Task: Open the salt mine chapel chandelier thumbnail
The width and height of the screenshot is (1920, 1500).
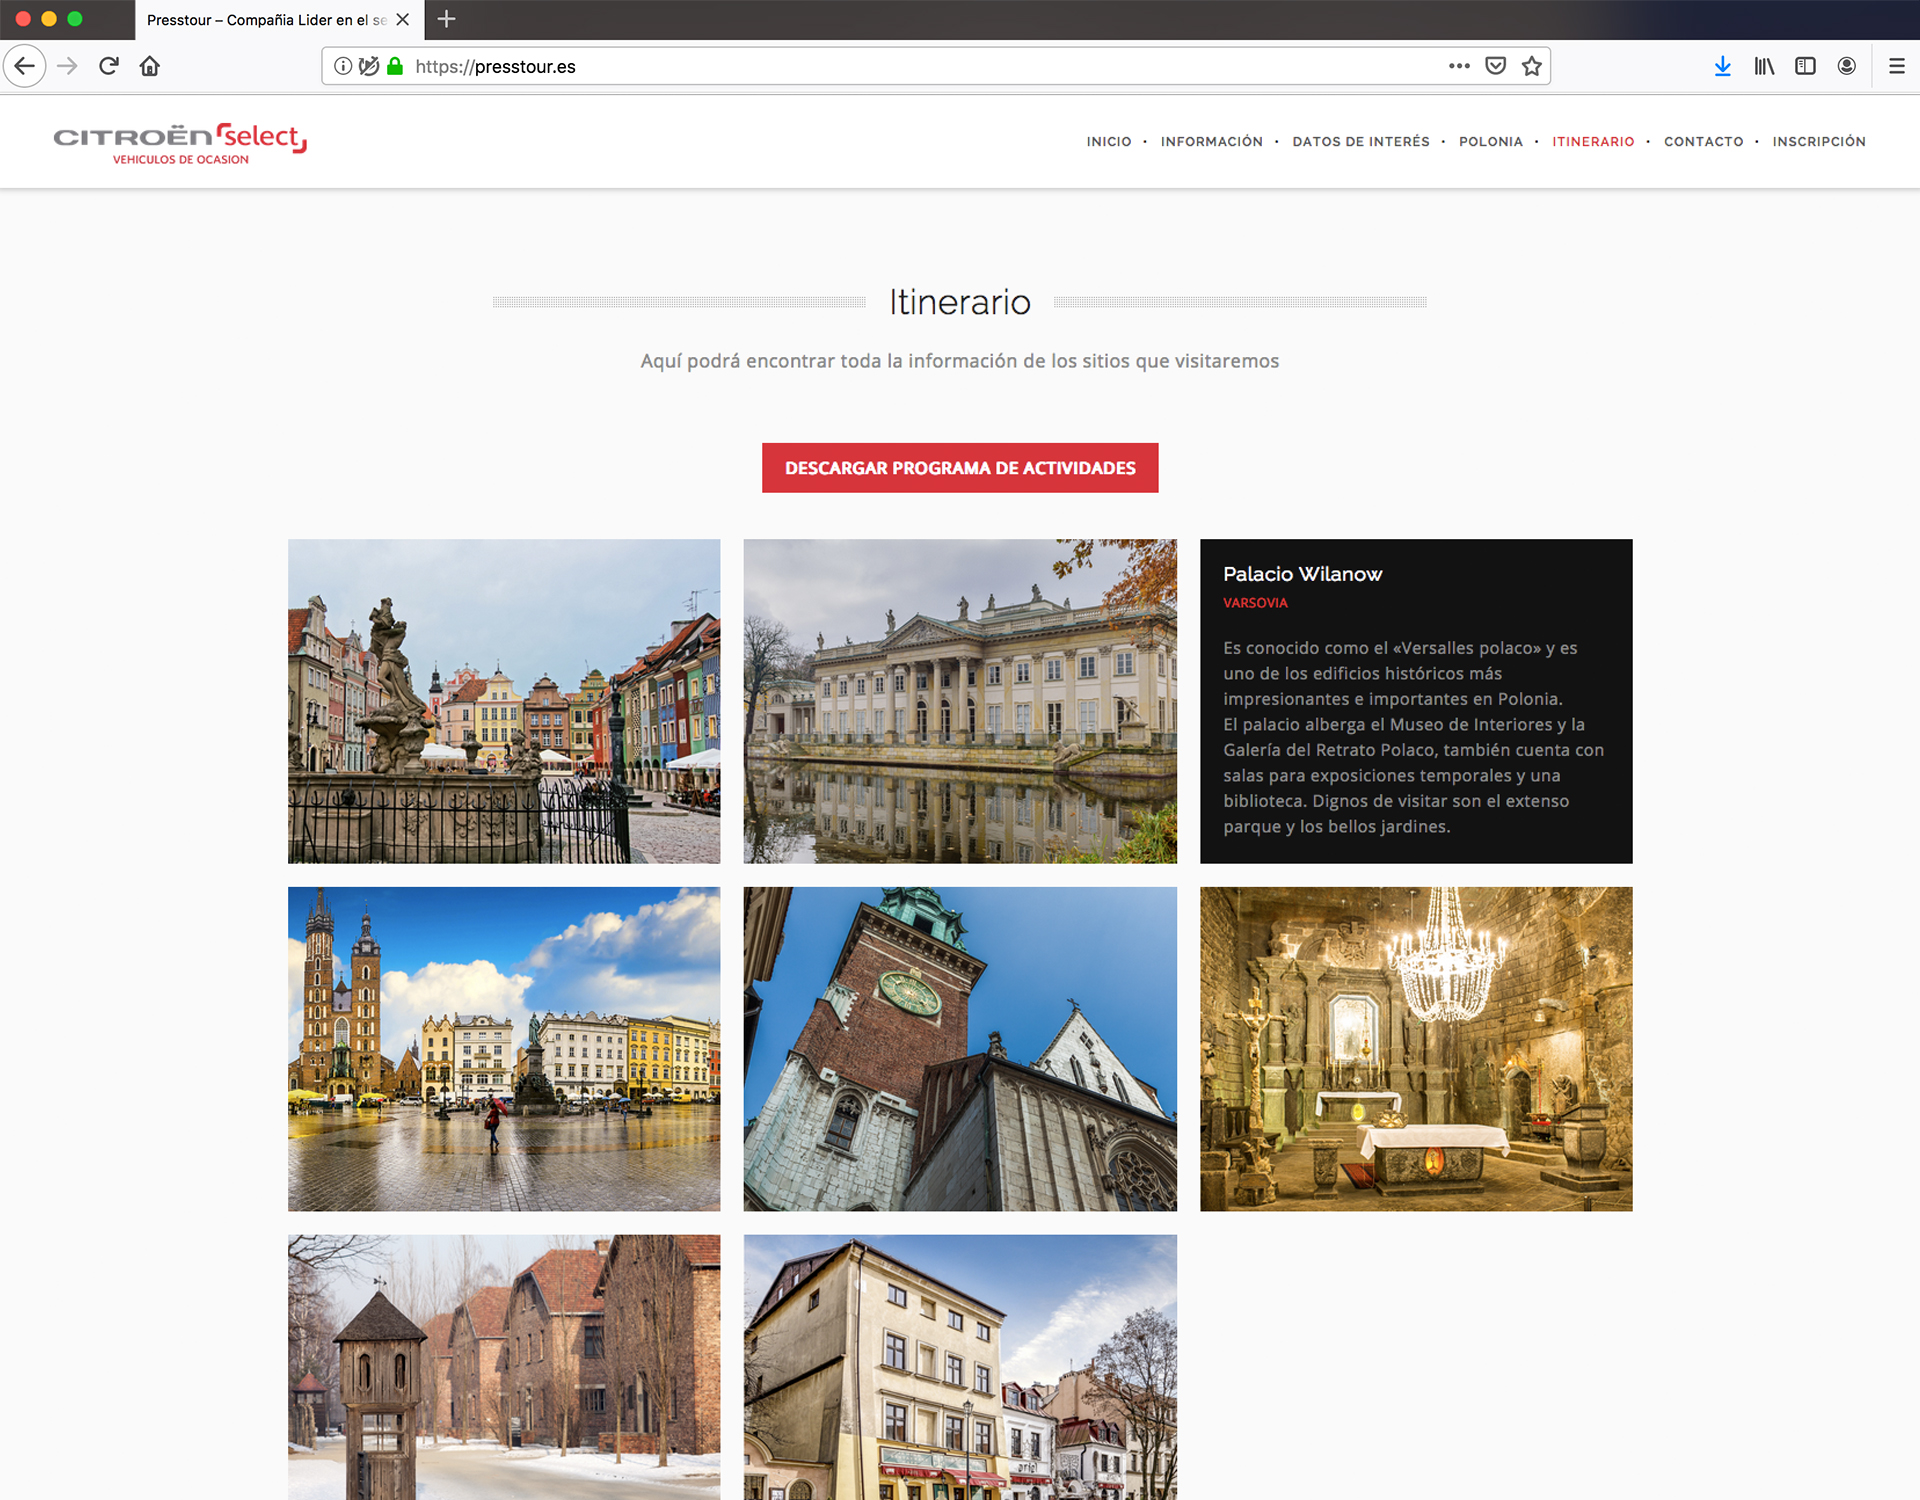Action: pyautogui.click(x=1415, y=1048)
